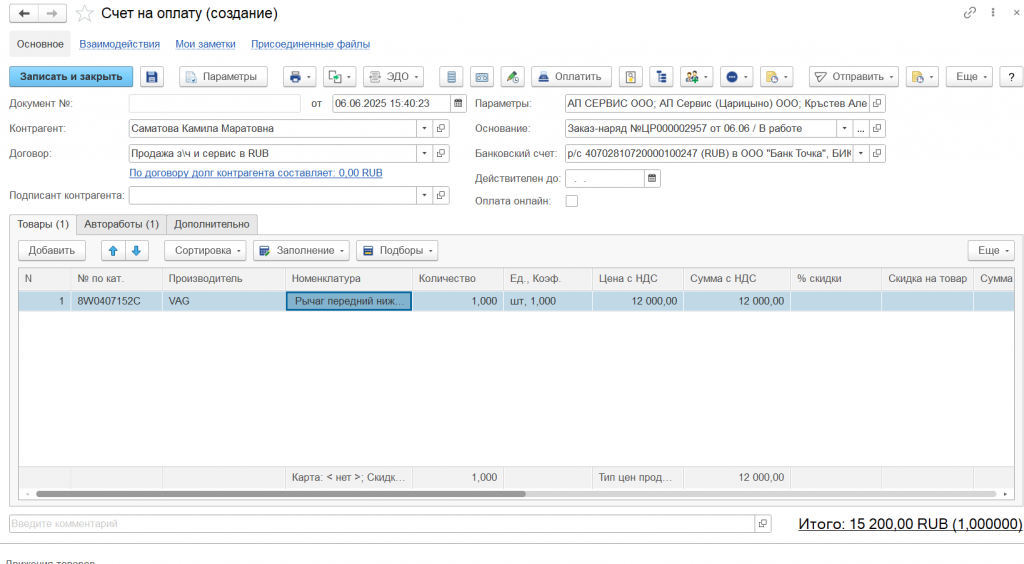1024x564 pixels.
Task: Open the contract debt link
Action: [x=256, y=173]
